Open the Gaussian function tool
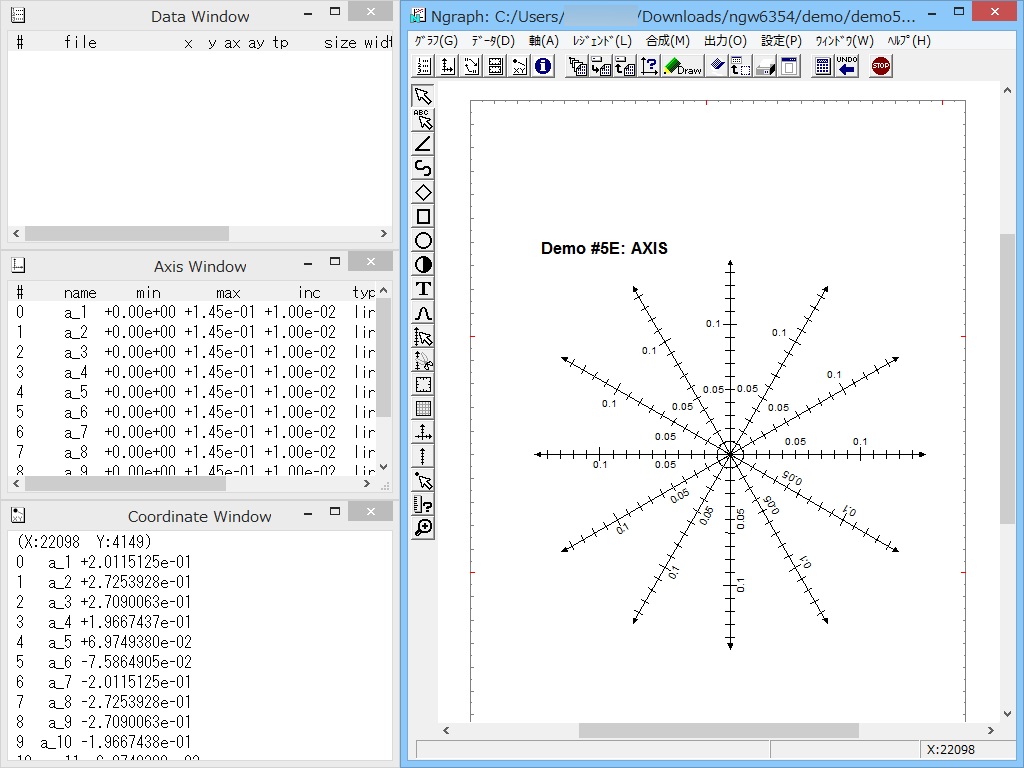Screen dimensions: 1024x768 [x=421, y=312]
